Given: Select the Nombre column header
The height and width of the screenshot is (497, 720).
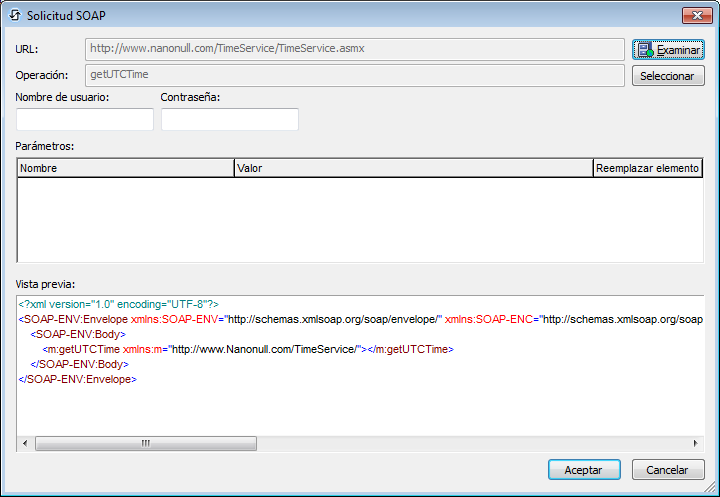Looking at the screenshot, I should point(125,168).
